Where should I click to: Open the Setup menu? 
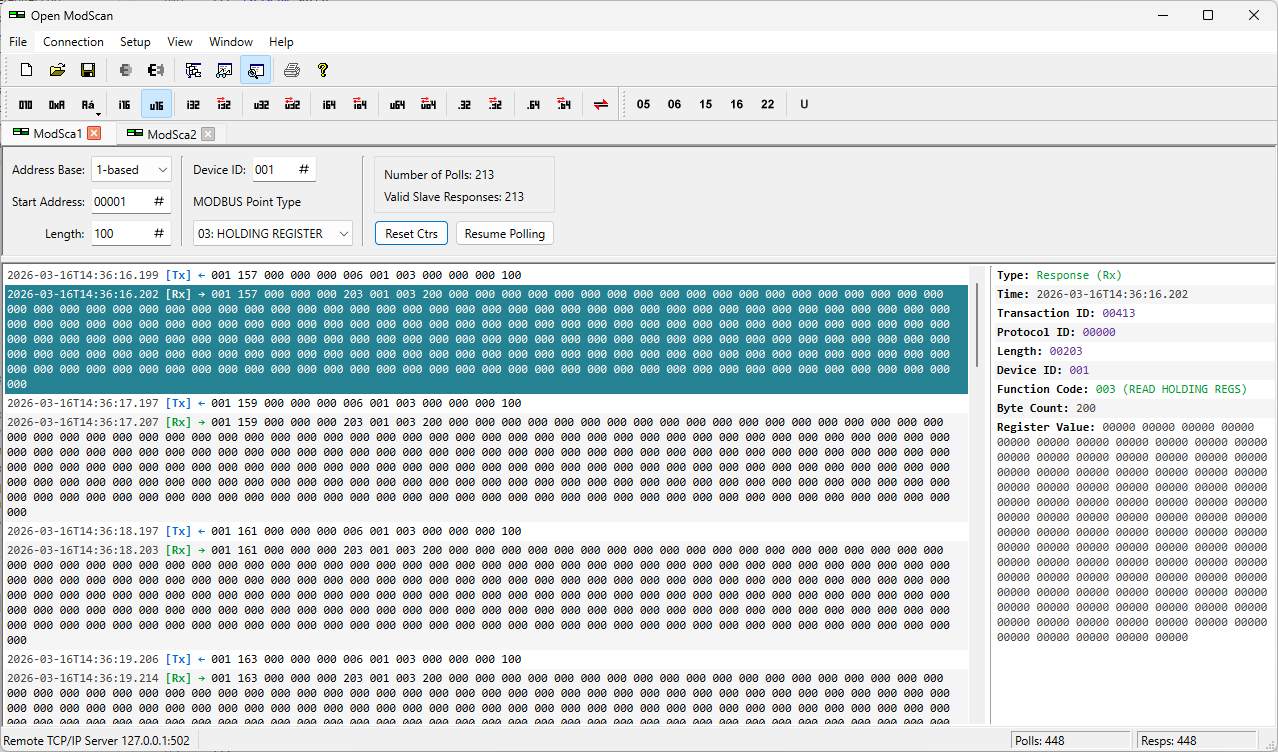134,42
